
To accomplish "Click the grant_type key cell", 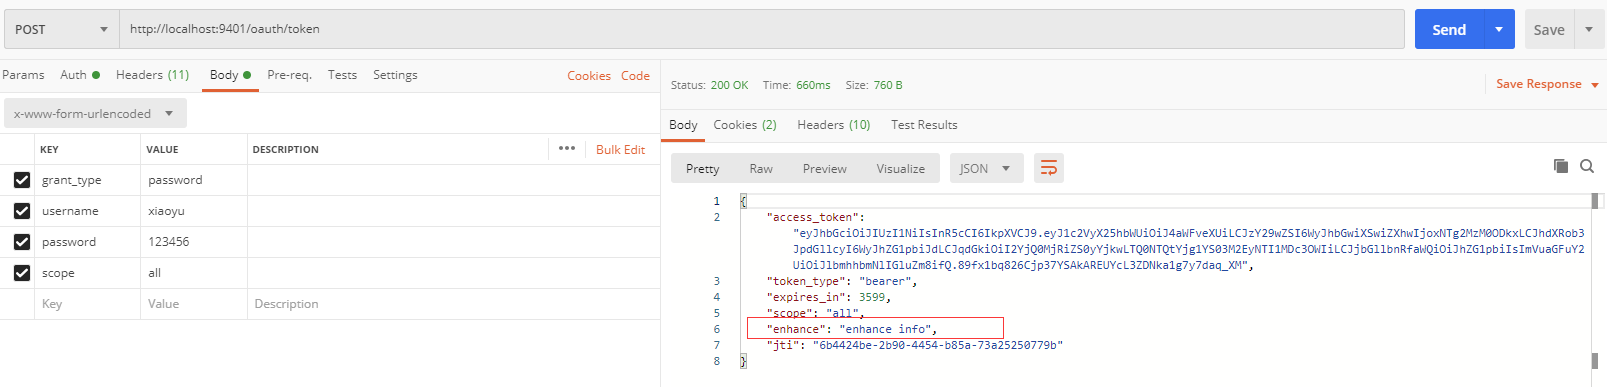I will 88,180.
